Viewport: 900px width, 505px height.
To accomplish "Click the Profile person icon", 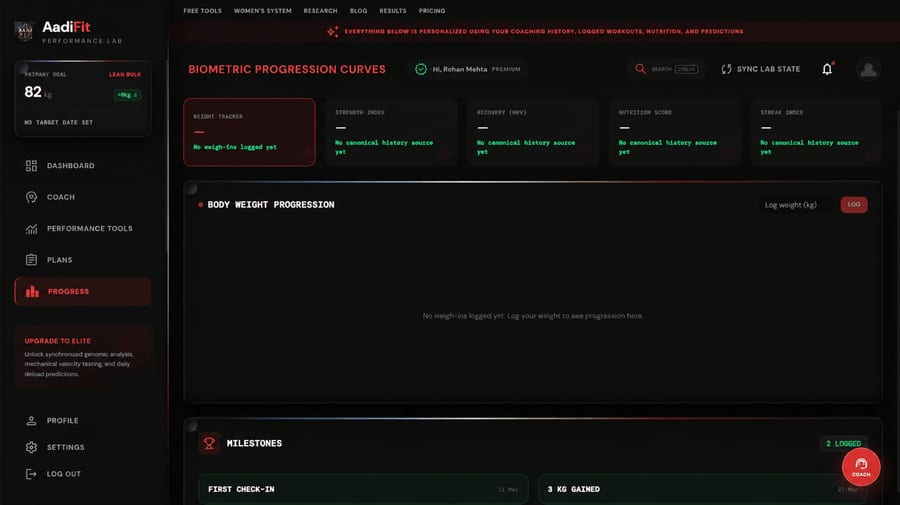I will pyautogui.click(x=31, y=421).
